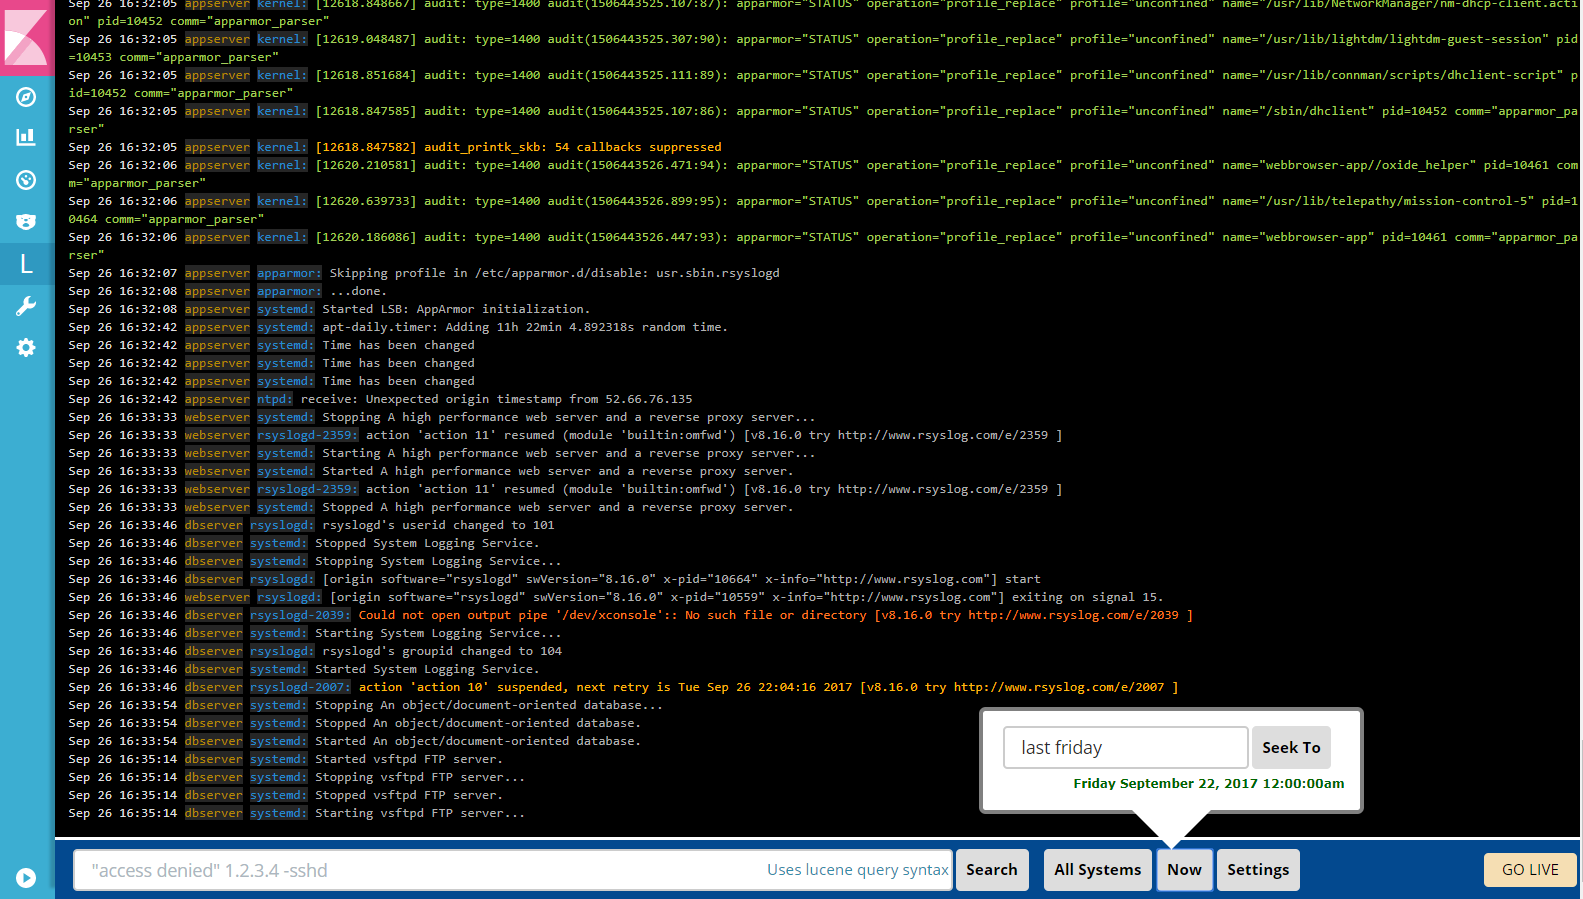Click 'Friday September 22, 2017 12:00:00am' text
Viewport: 1583px width, 899px height.
1208,783
